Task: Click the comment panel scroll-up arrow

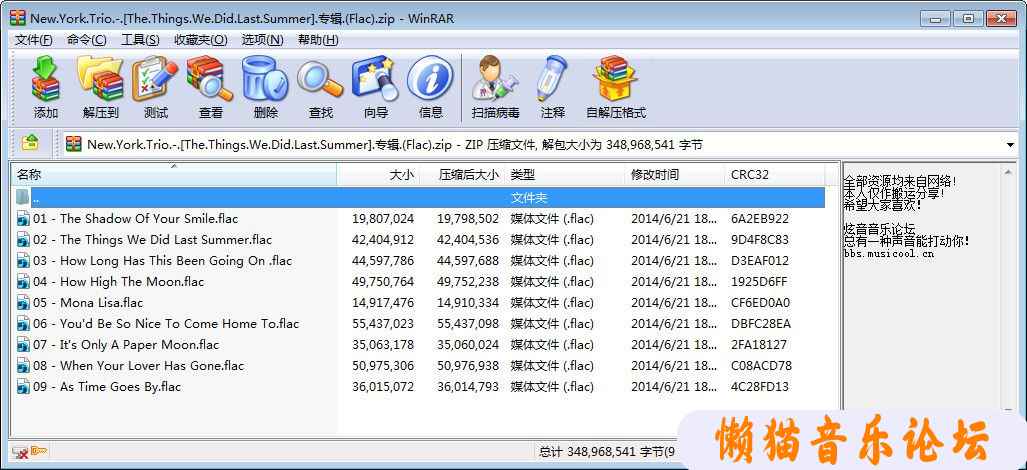Action: click(x=1009, y=172)
